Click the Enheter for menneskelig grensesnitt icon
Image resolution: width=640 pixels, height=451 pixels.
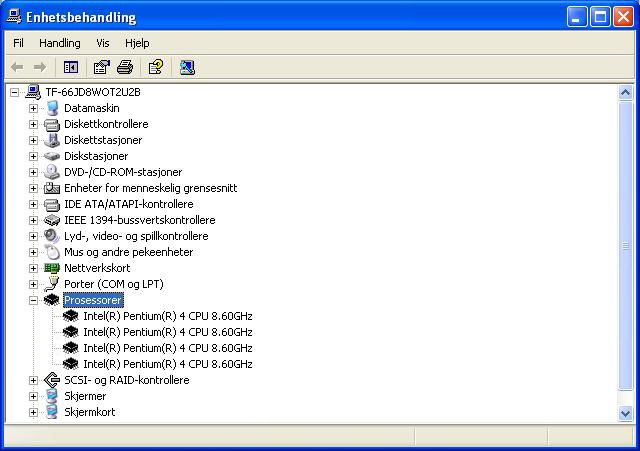point(52,188)
